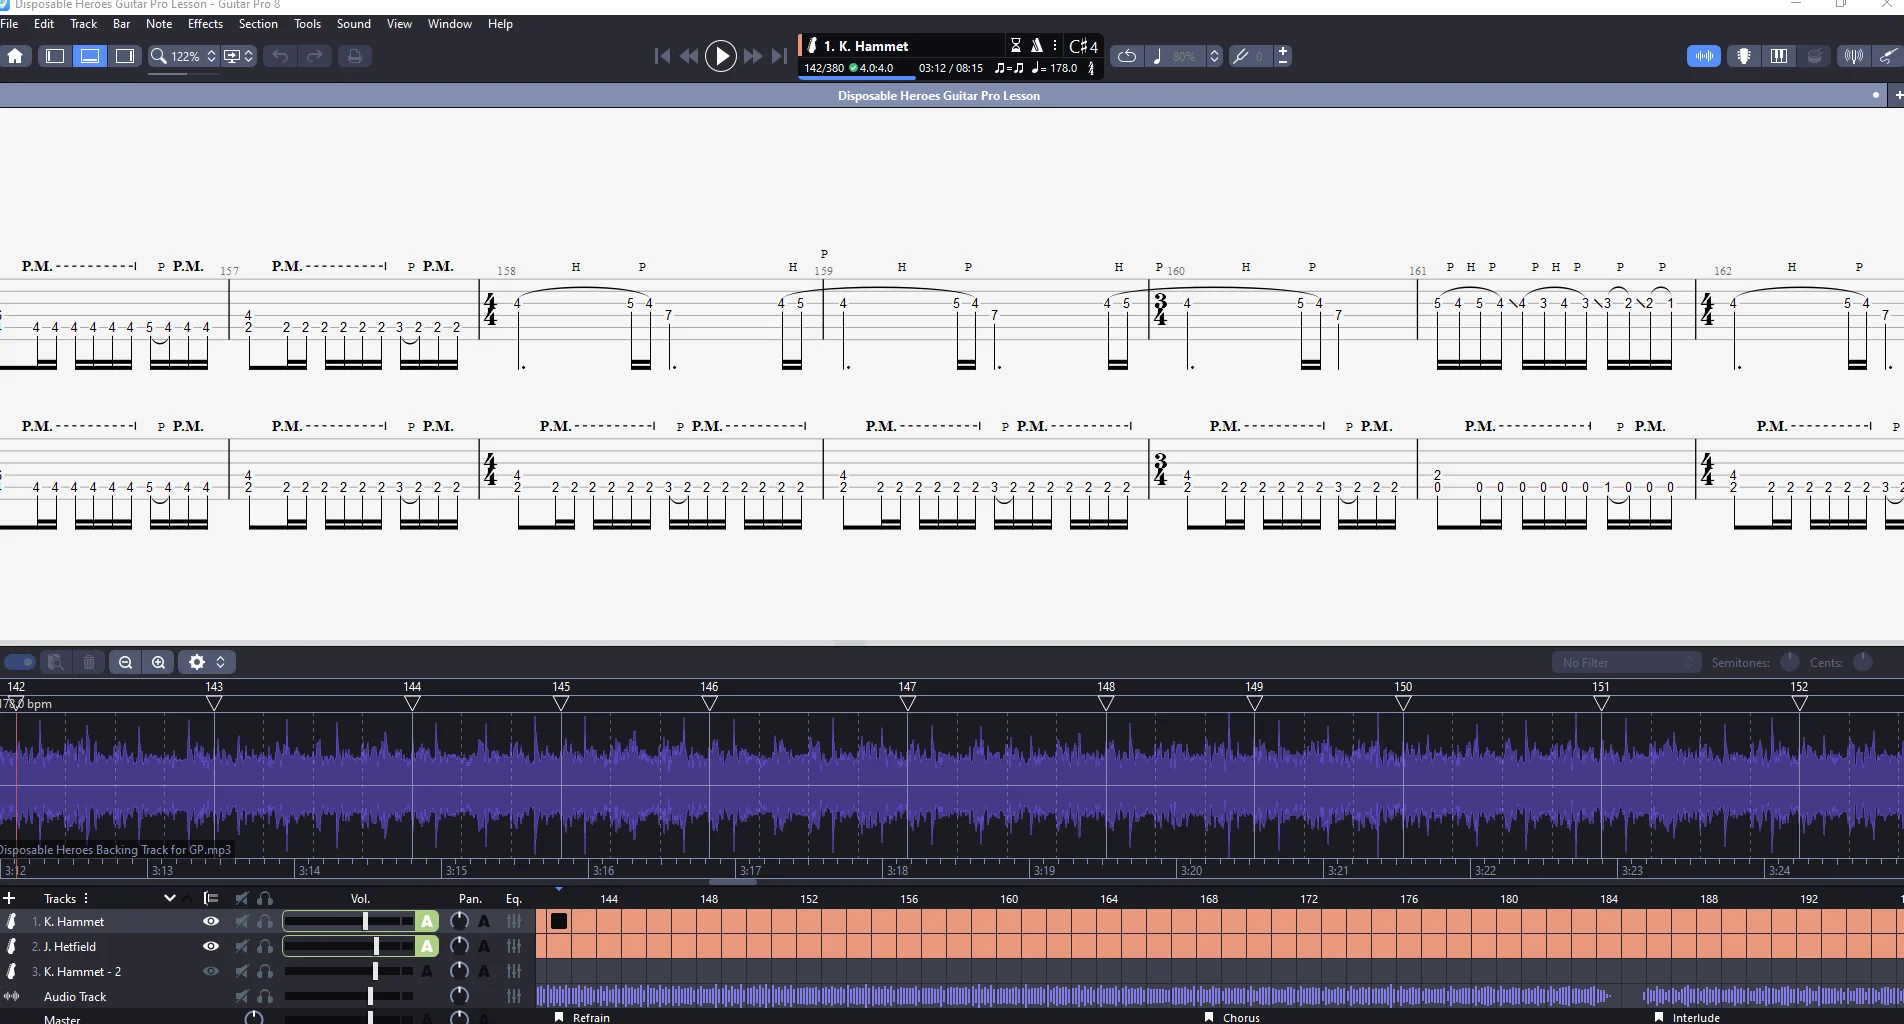
Task: Mute the 1. K. Hammet track
Action: 242,921
